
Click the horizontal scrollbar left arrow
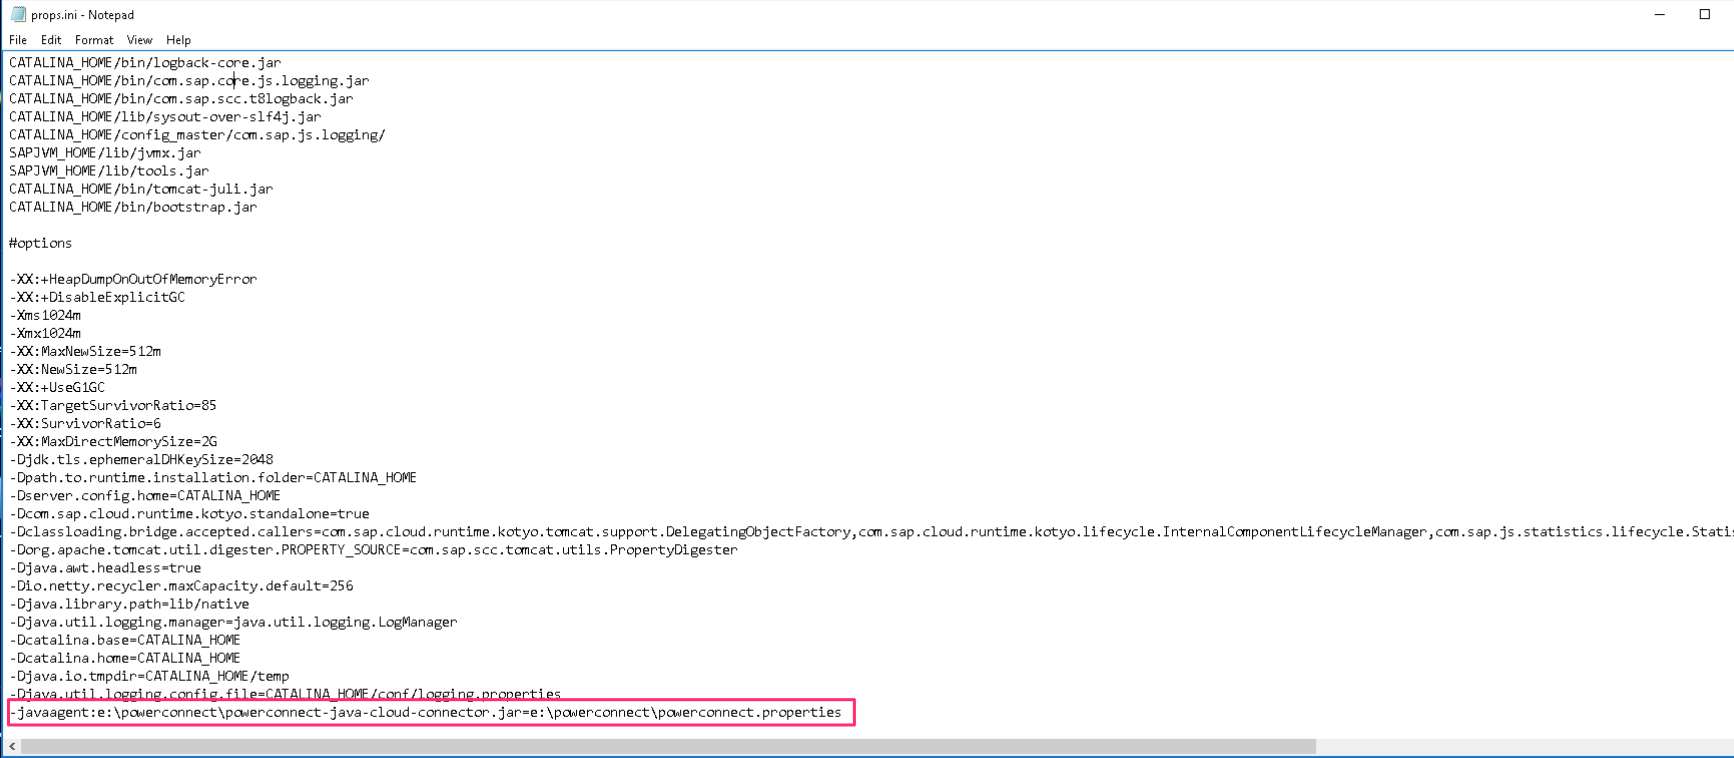tap(12, 746)
